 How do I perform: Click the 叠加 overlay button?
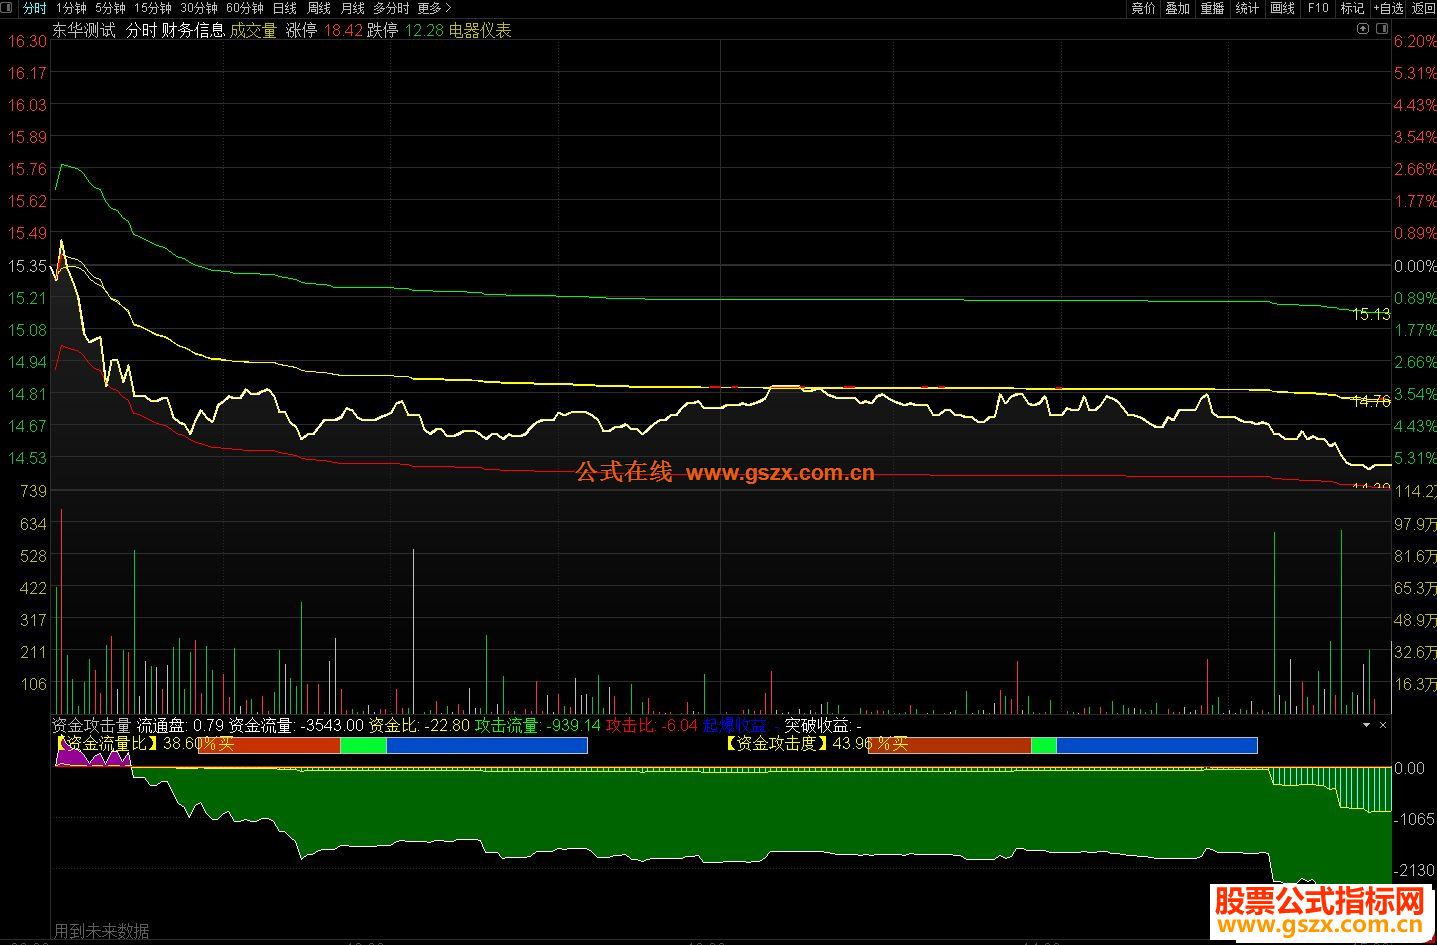coord(1178,8)
